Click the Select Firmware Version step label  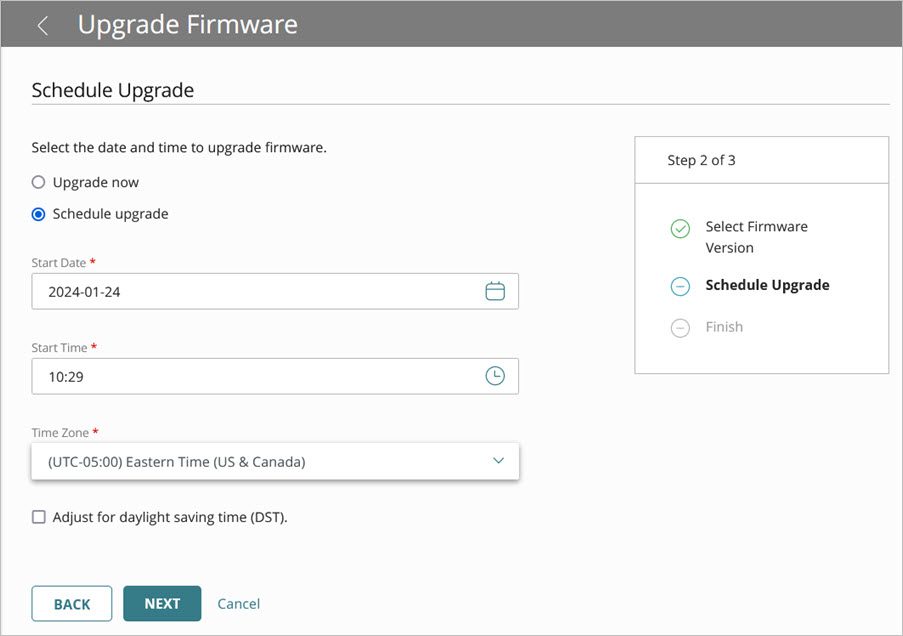point(756,237)
